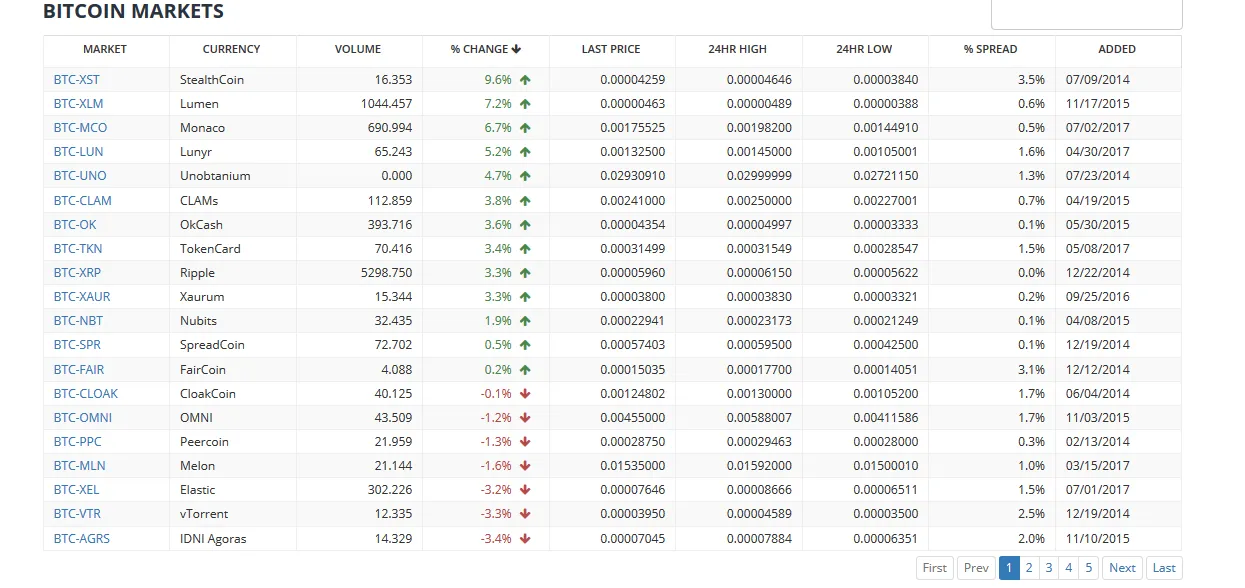Open the BTC-TKN market link
This screenshot has height=588, width=1245.
(x=78, y=248)
